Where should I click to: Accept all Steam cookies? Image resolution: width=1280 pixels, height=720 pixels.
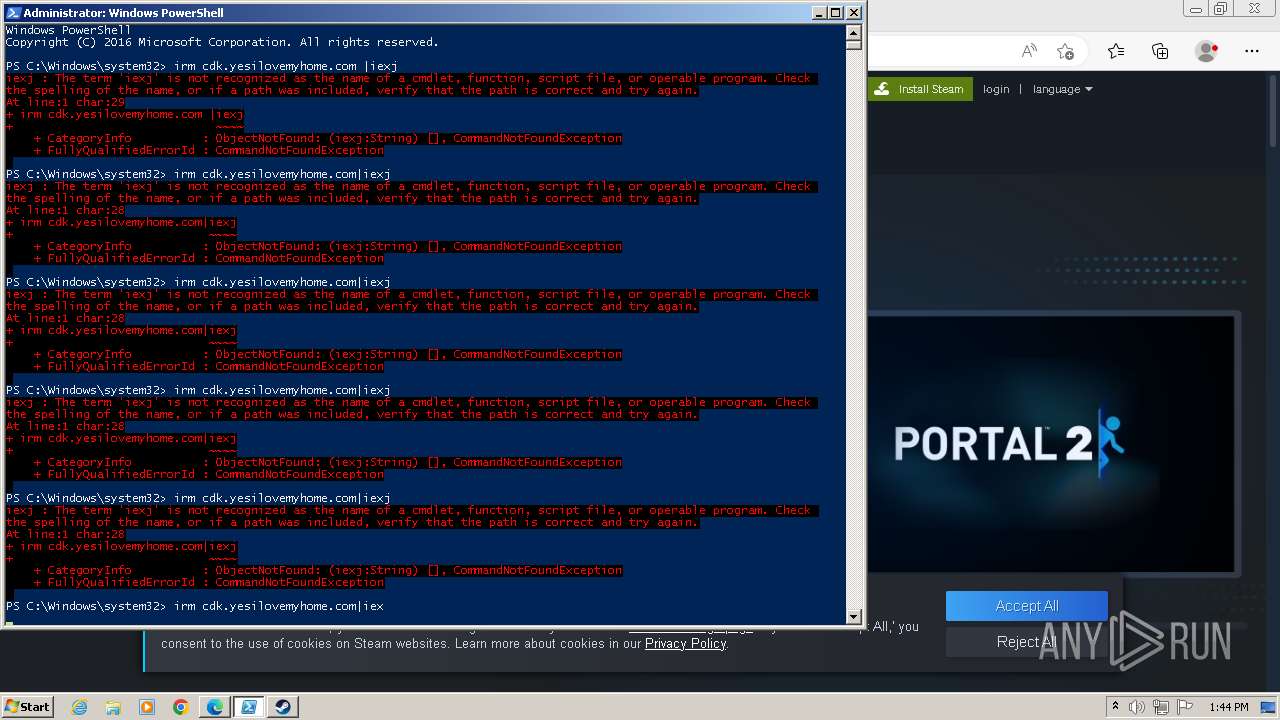(1027, 606)
